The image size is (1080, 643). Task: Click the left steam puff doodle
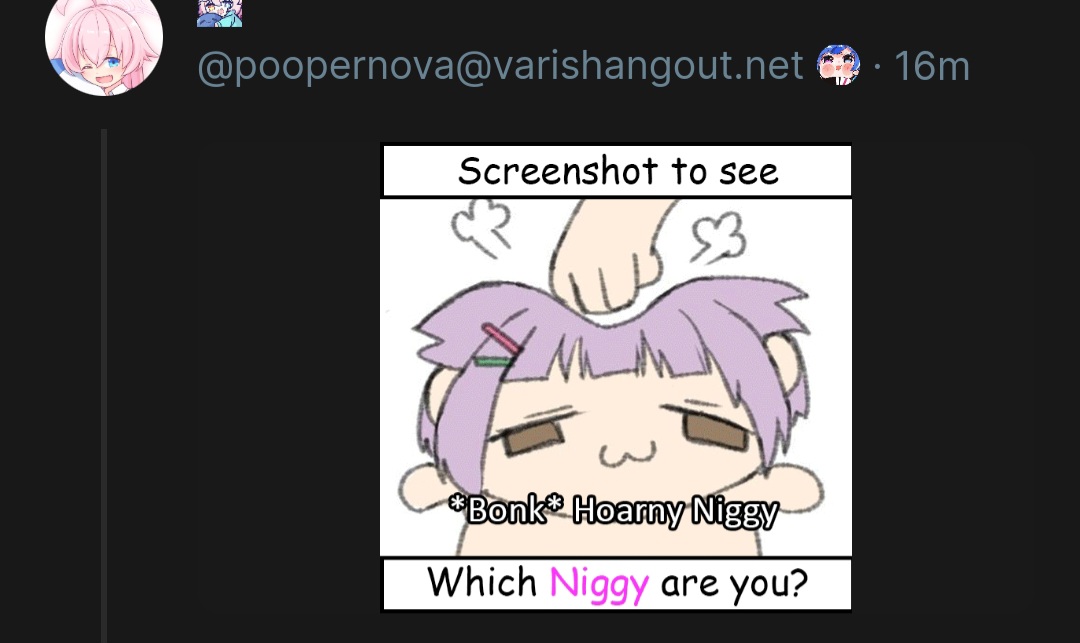coord(481,226)
